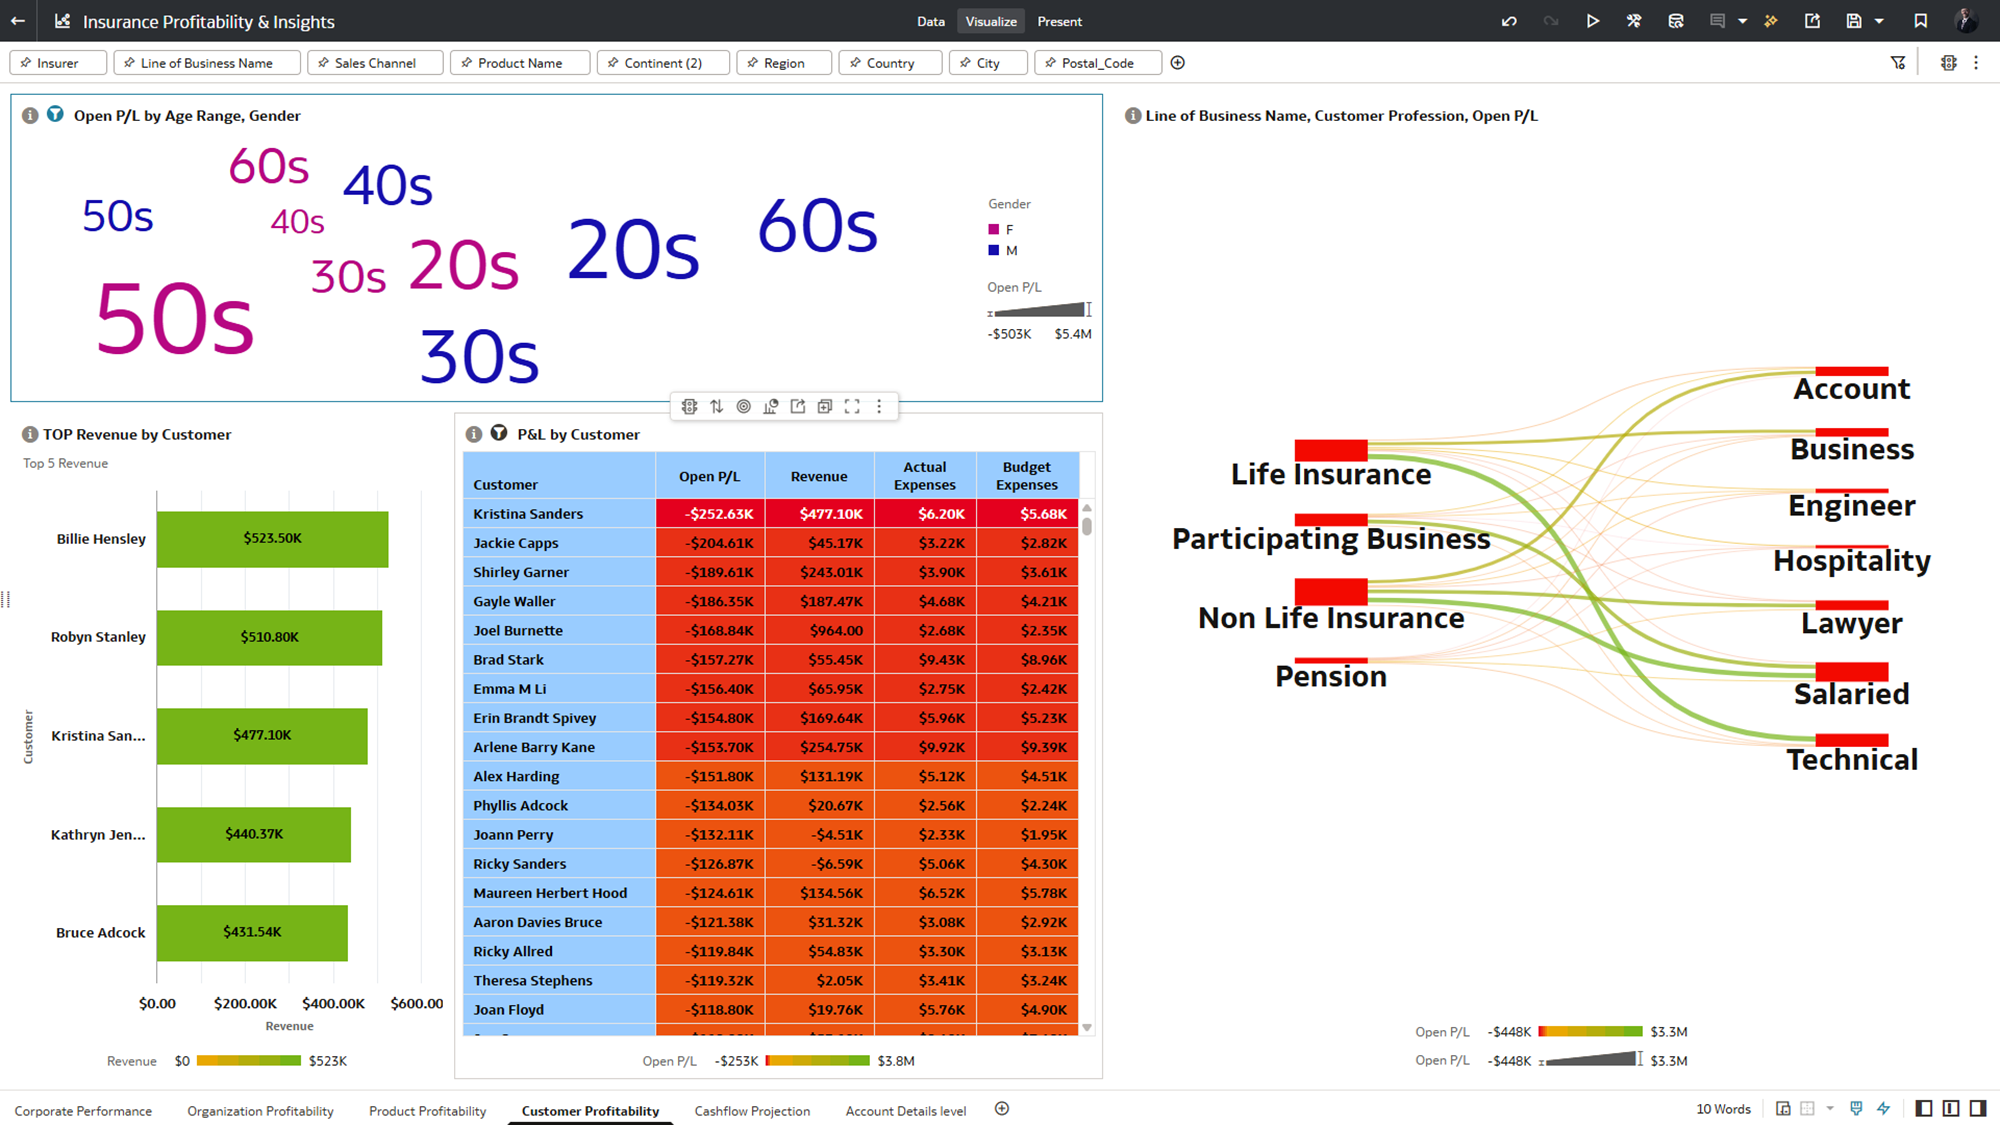The image size is (2000, 1125).
Task: Toggle the right panel layout icon
Action: click(1978, 1108)
